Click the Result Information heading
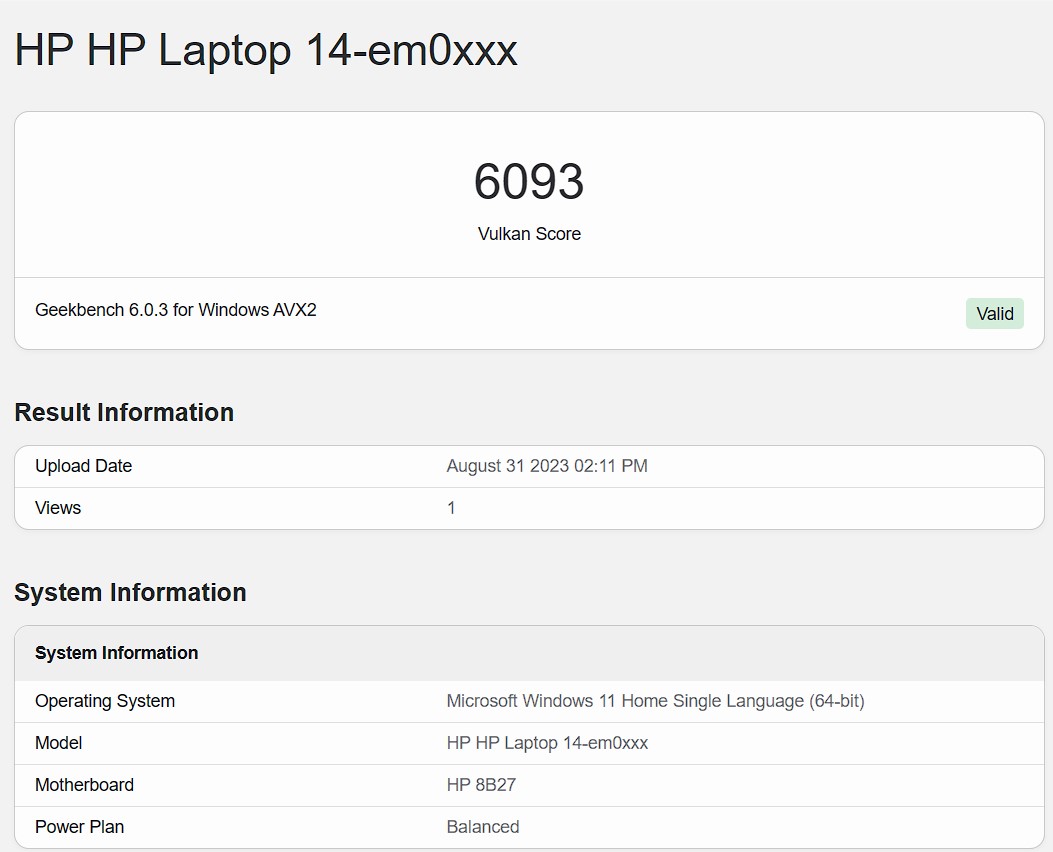The width and height of the screenshot is (1053, 852). click(124, 412)
